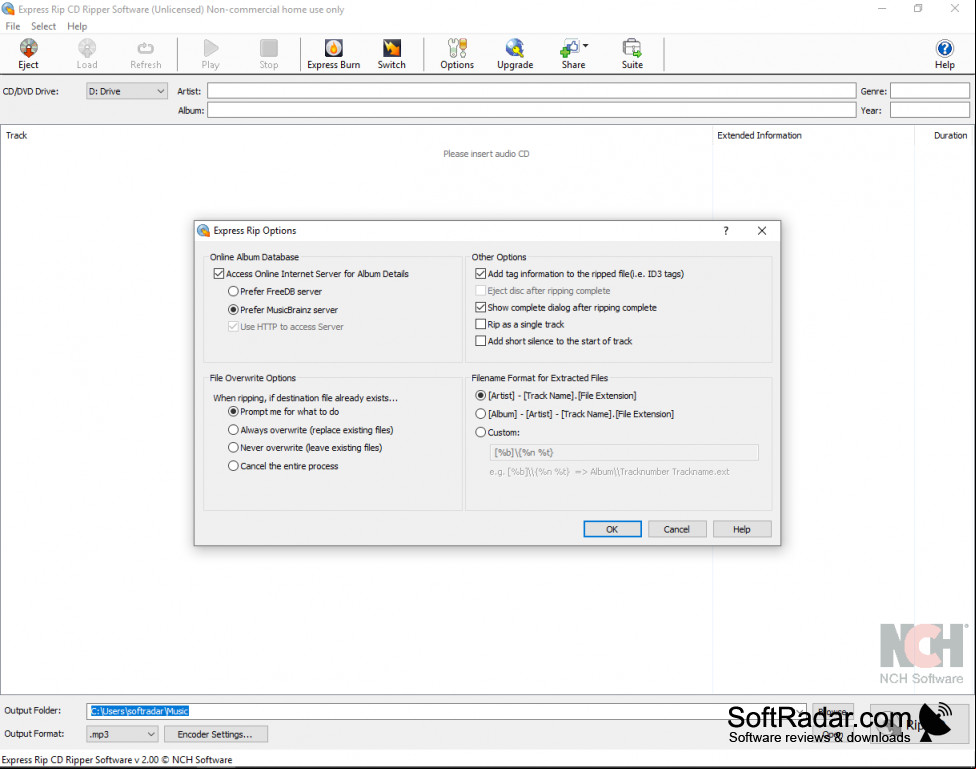Click the Genre input field
This screenshot has height=769, width=976.
(x=930, y=91)
